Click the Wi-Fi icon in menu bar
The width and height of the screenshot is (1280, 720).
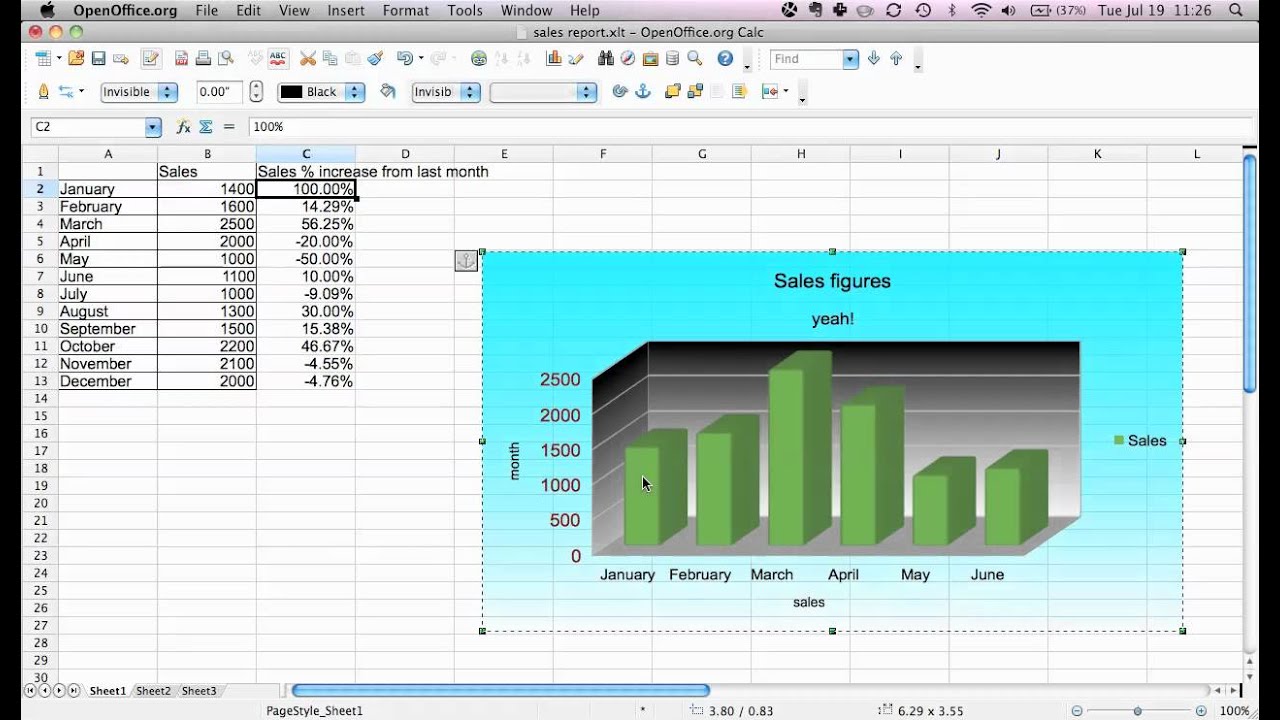981,11
